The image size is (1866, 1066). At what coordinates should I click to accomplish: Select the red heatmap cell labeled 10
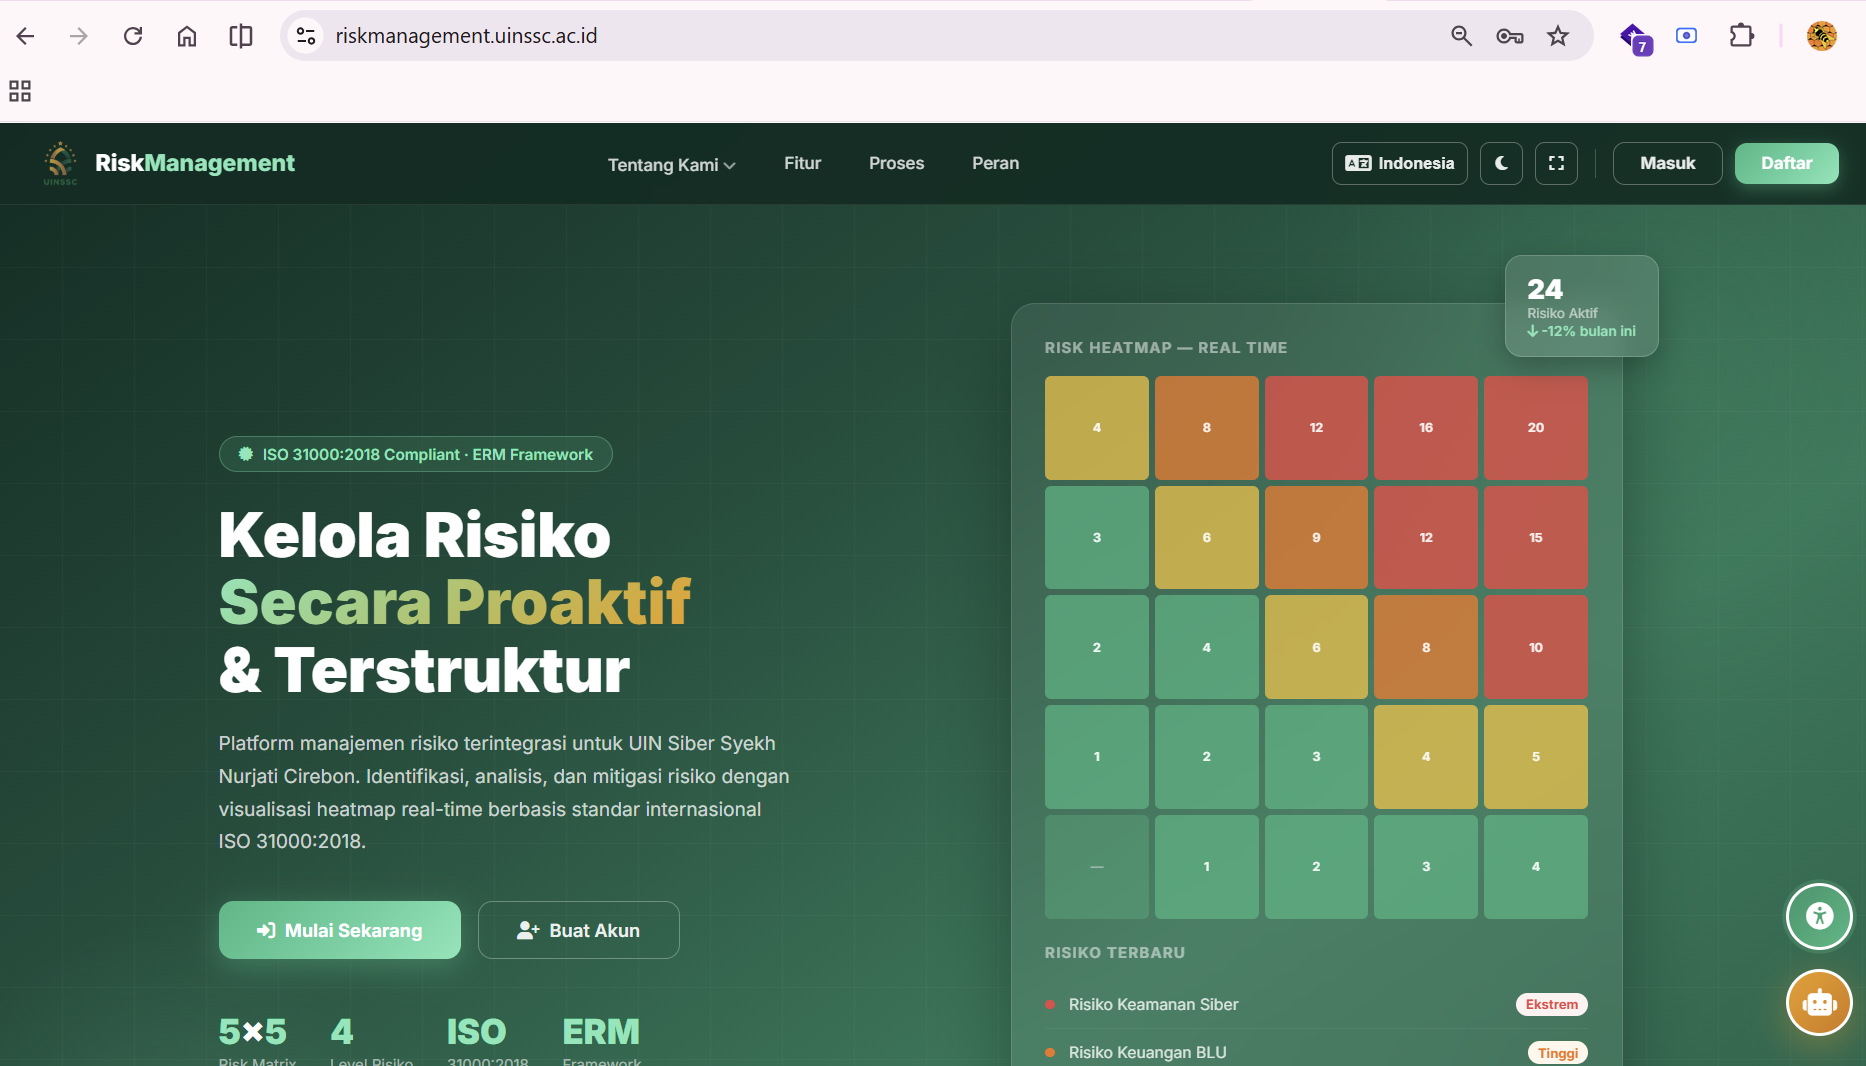tap(1535, 647)
